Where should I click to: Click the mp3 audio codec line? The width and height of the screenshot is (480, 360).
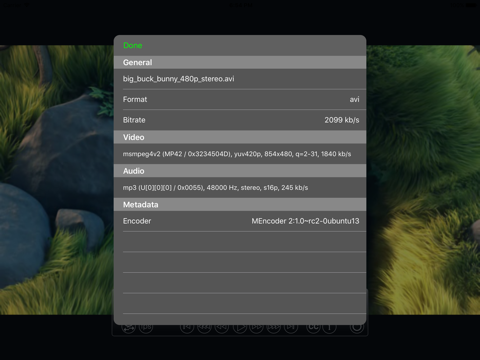[215, 188]
